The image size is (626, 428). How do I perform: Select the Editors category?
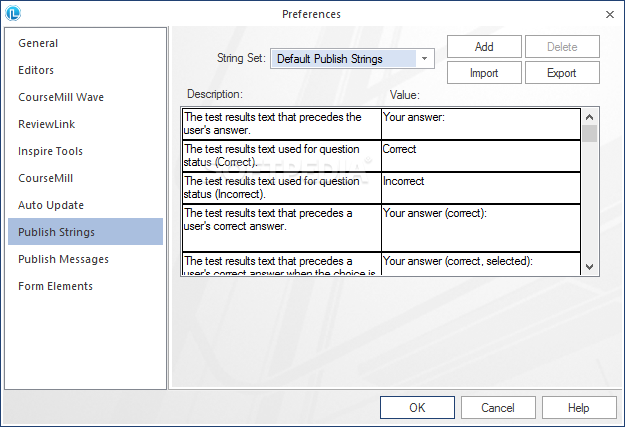point(36,70)
